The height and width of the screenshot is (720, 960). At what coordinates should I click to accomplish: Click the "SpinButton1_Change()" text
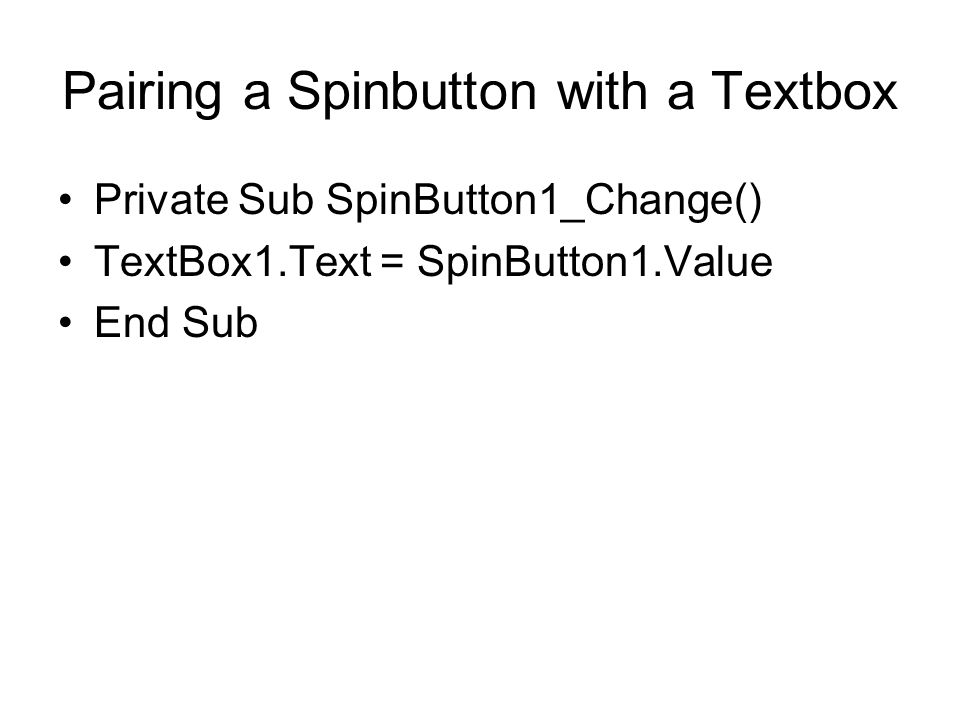tap(544, 201)
